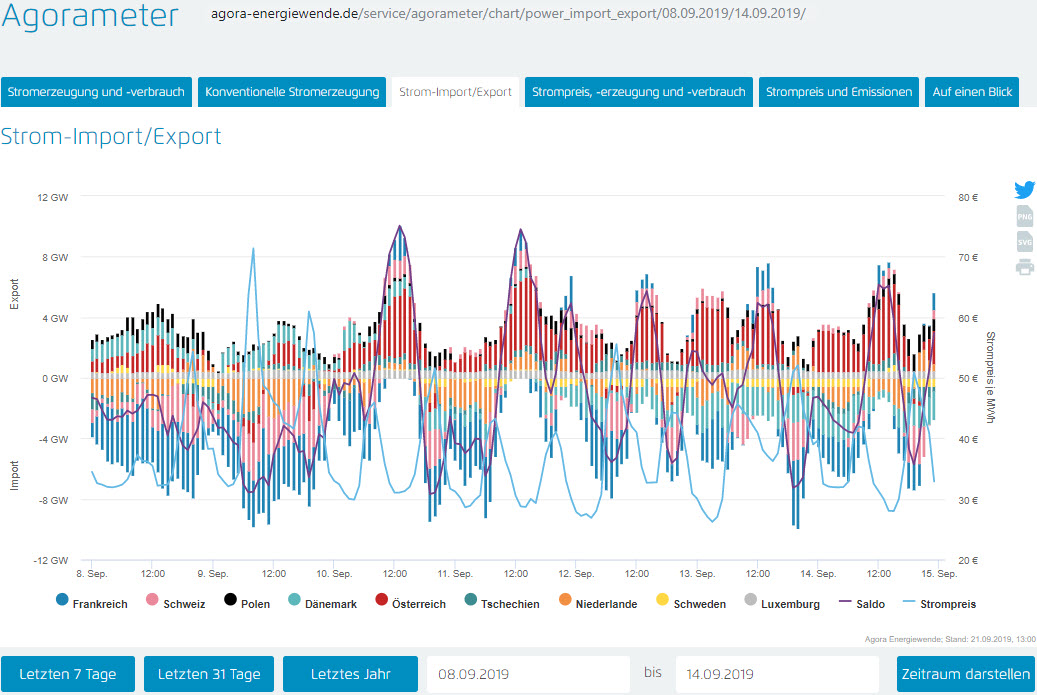
Task: Toggle Frankreich series in the legend
Action: click(x=92, y=604)
